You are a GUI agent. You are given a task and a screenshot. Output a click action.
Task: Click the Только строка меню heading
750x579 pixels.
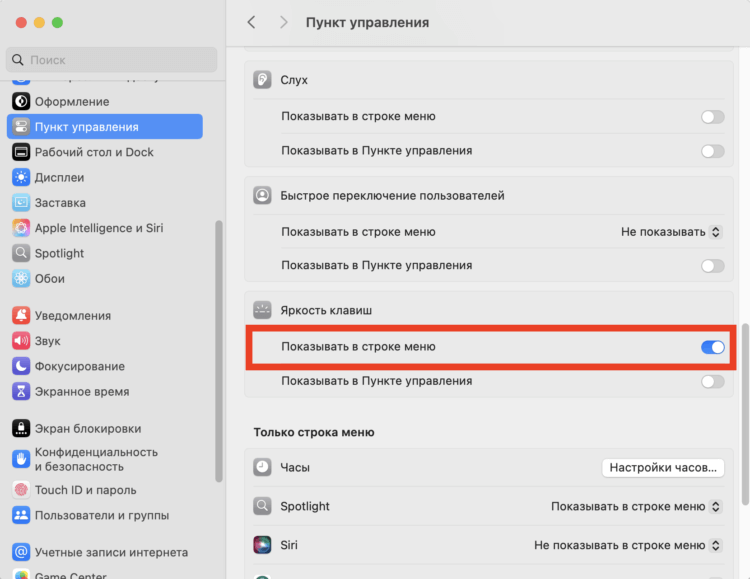click(314, 432)
